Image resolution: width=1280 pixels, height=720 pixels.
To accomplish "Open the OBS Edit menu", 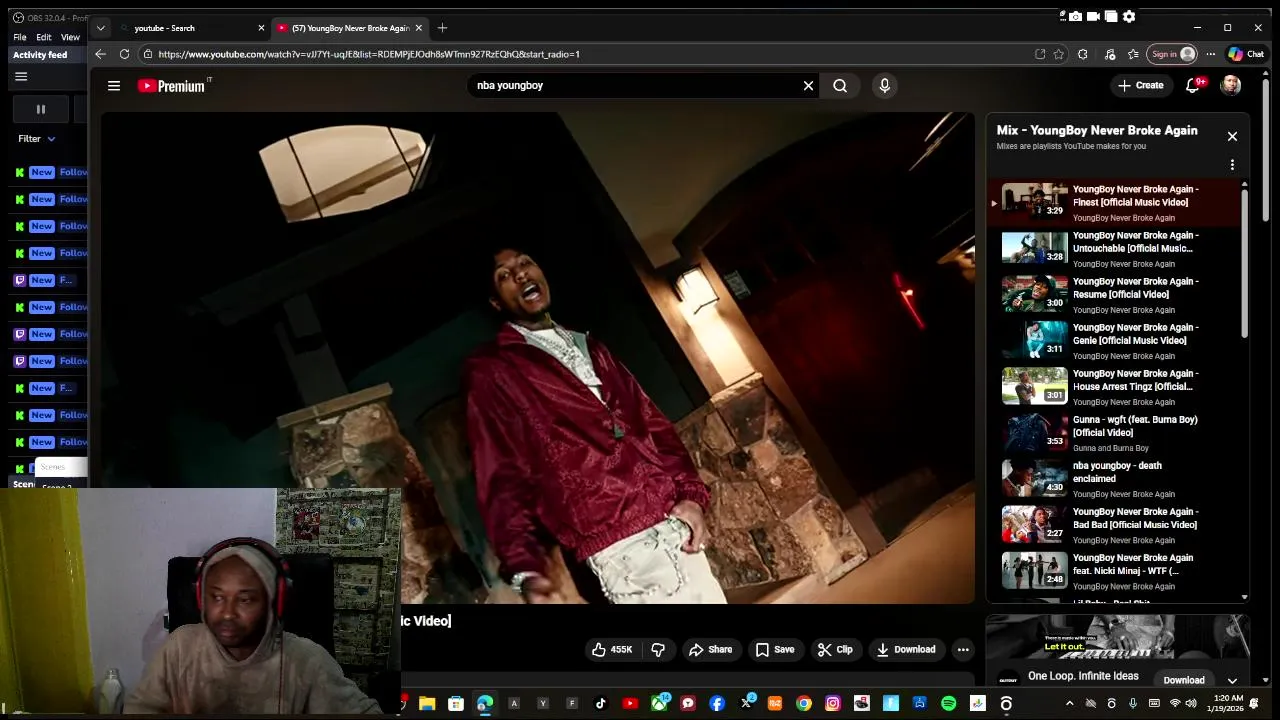I will pyautogui.click(x=44, y=37).
